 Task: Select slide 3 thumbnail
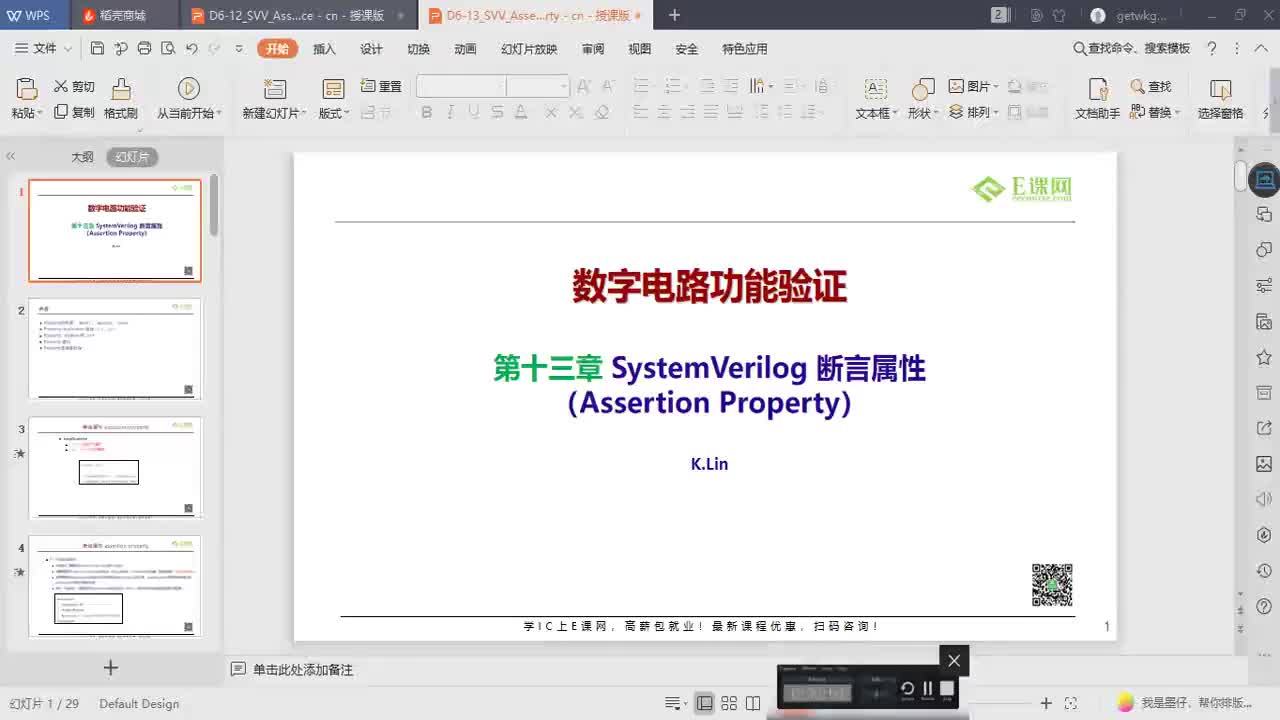coord(114,467)
